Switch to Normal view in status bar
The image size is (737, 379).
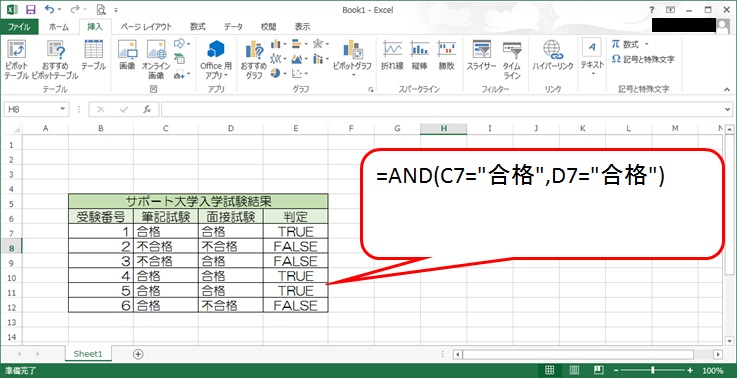coord(549,370)
